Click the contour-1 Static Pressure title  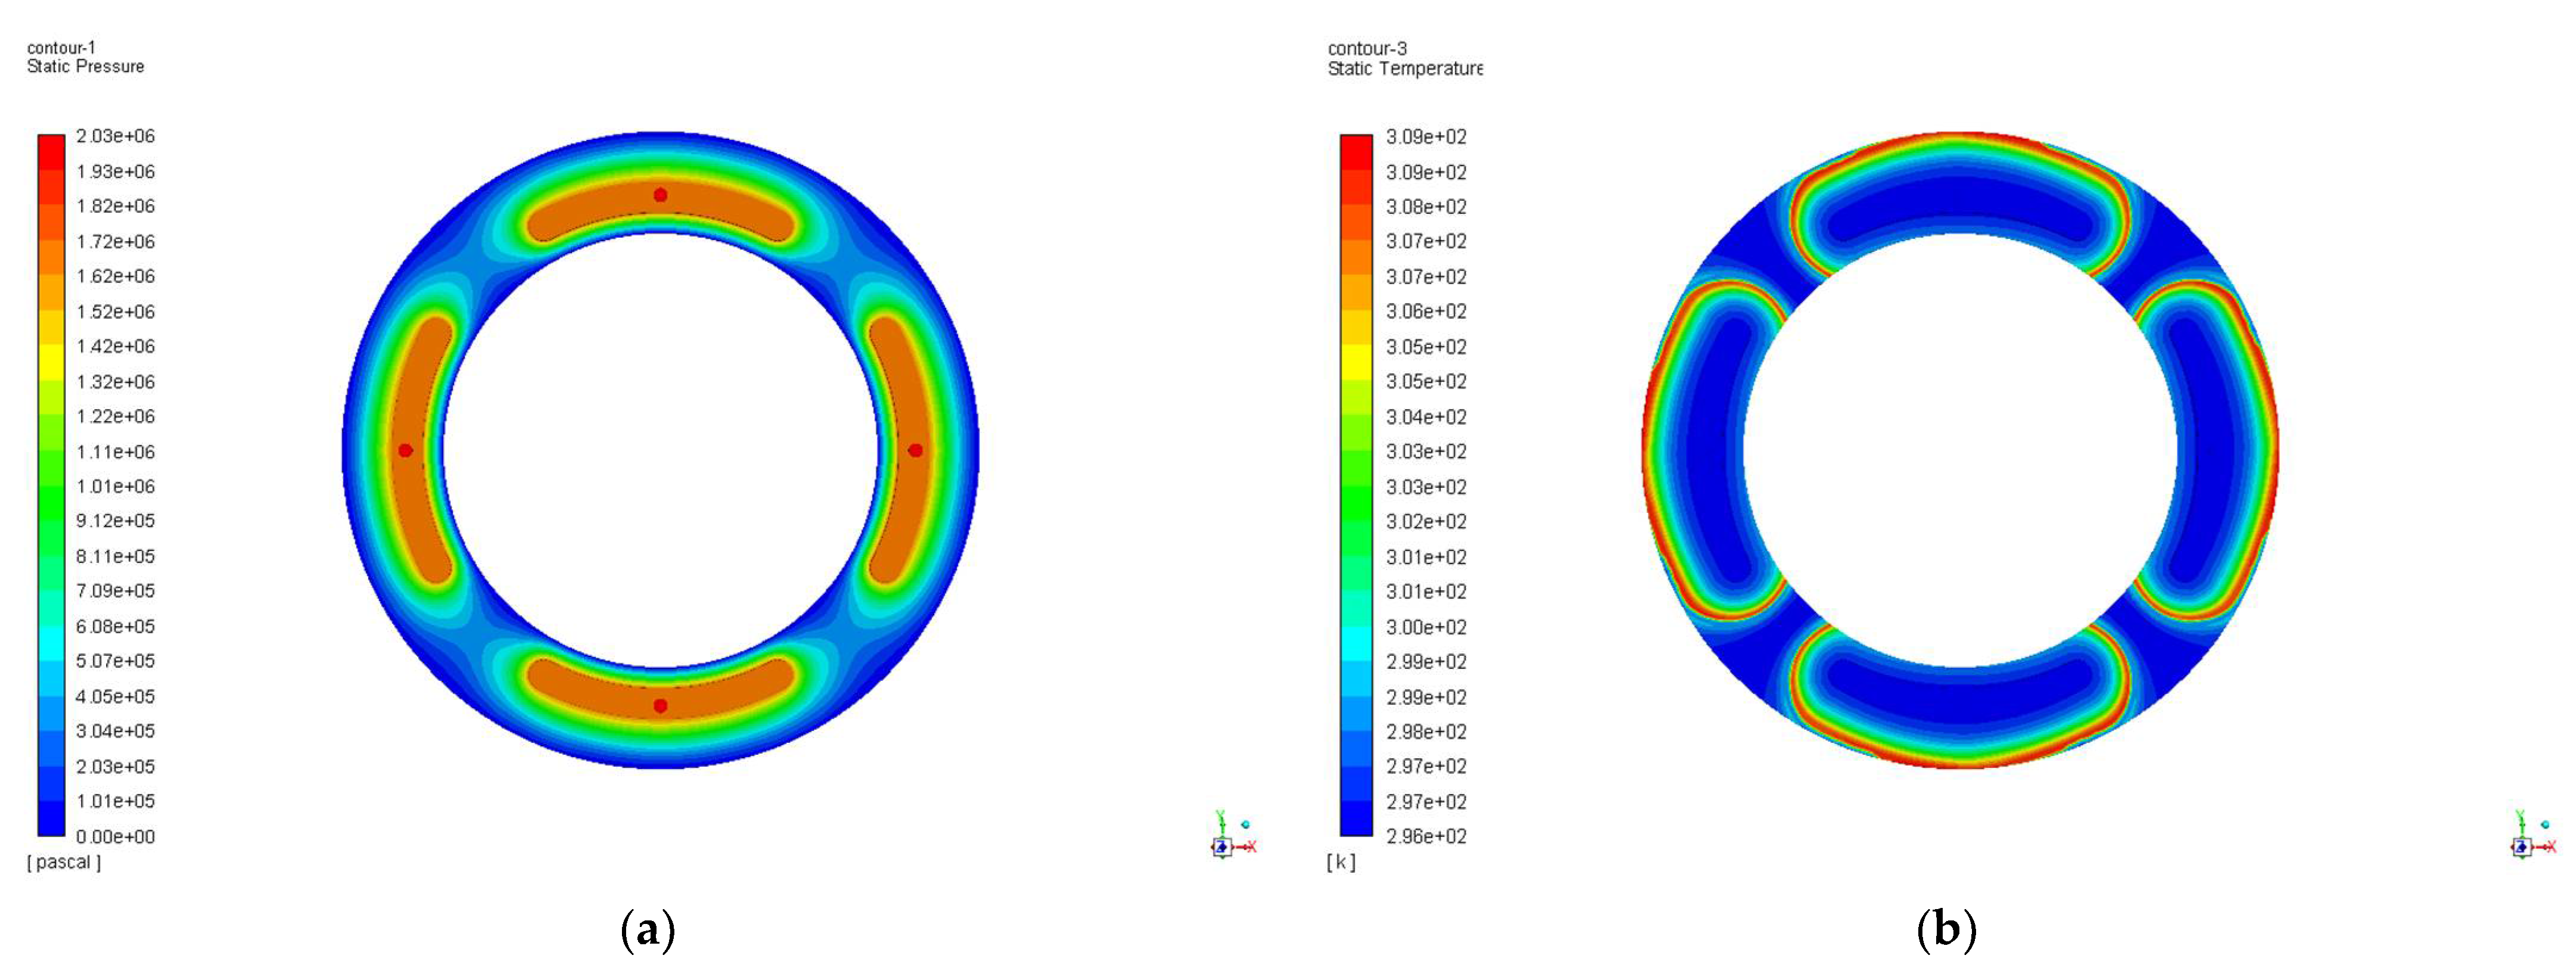(x=85, y=57)
